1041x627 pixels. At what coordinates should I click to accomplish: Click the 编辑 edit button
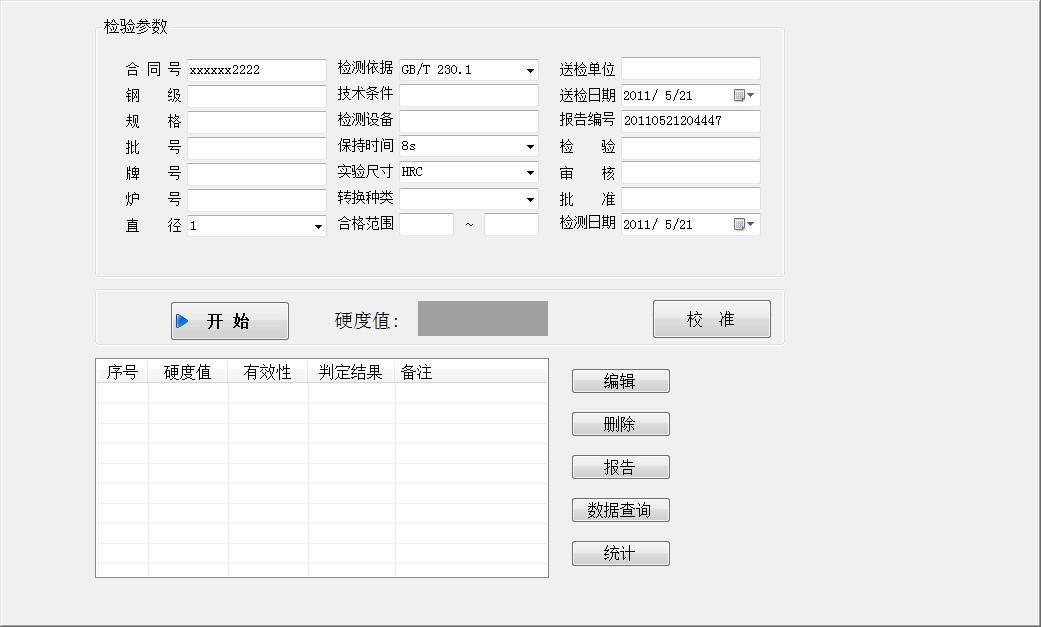pyautogui.click(x=620, y=381)
